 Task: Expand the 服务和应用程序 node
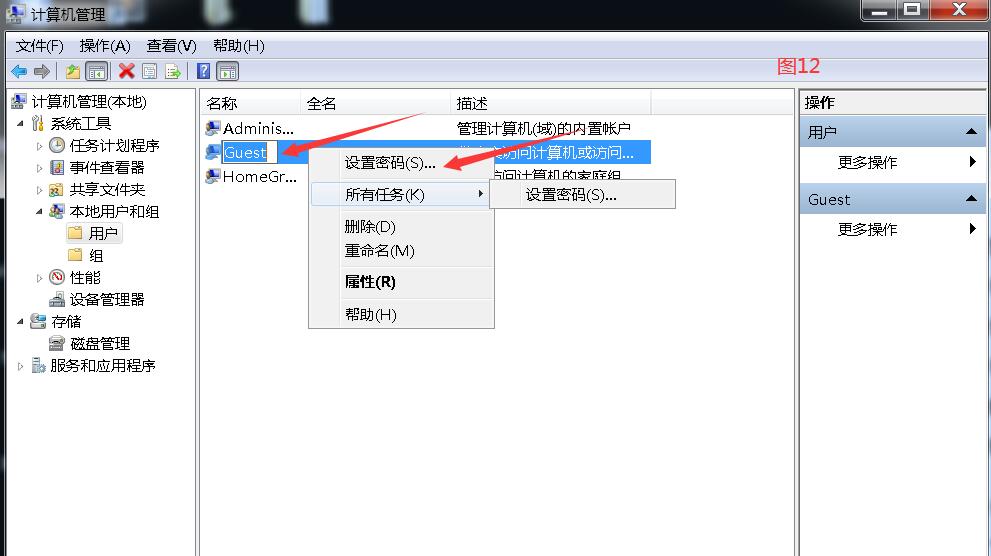[20, 366]
